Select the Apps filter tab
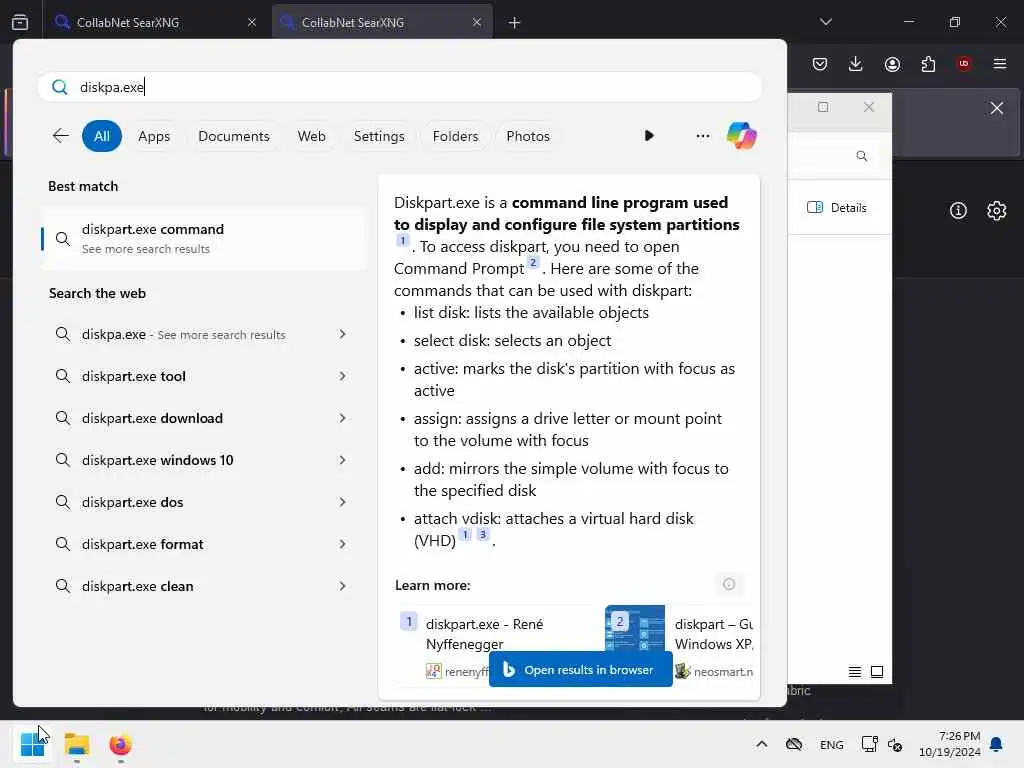 coord(154,136)
